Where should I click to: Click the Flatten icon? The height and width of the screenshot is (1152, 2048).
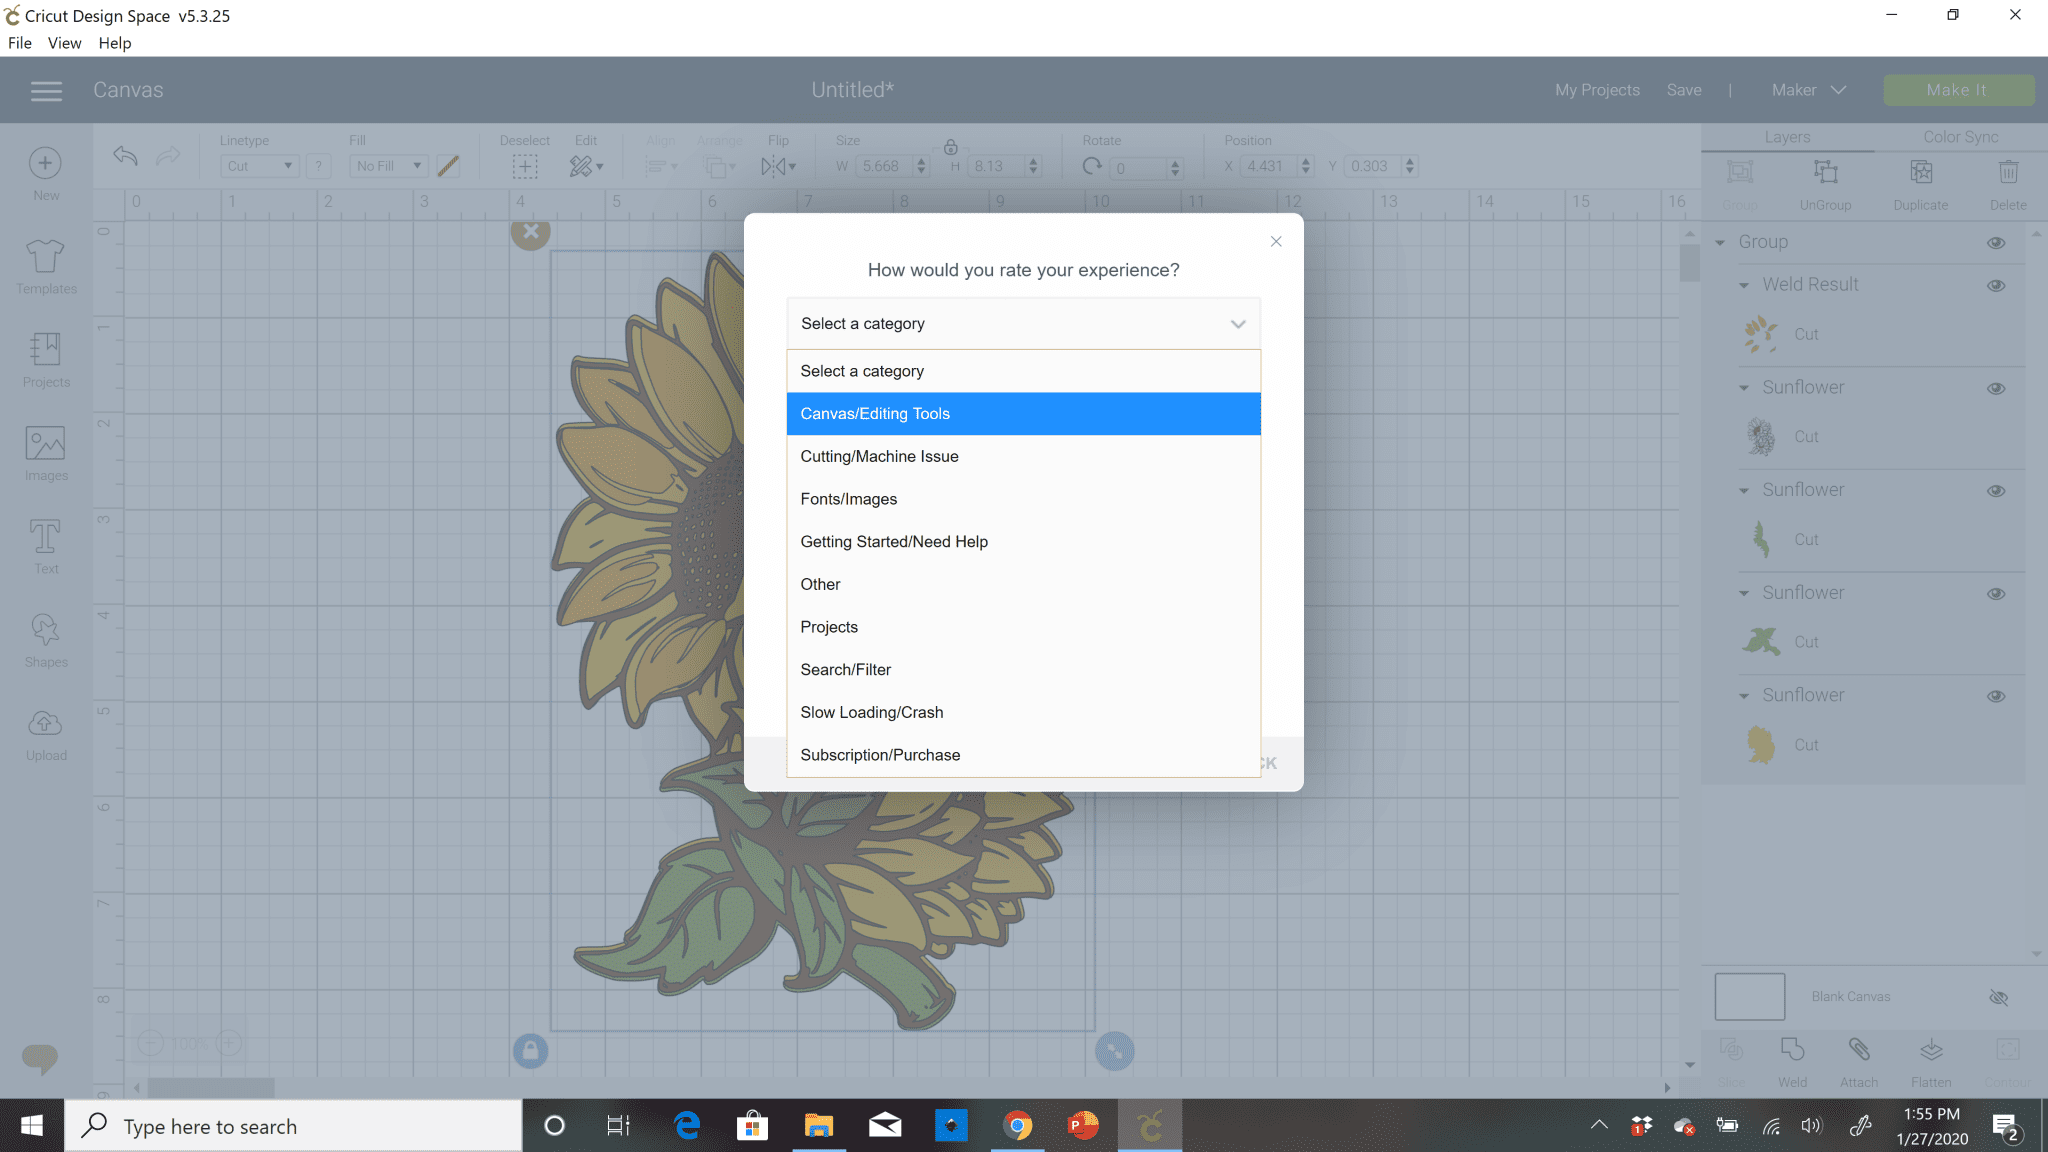point(1929,1058)
